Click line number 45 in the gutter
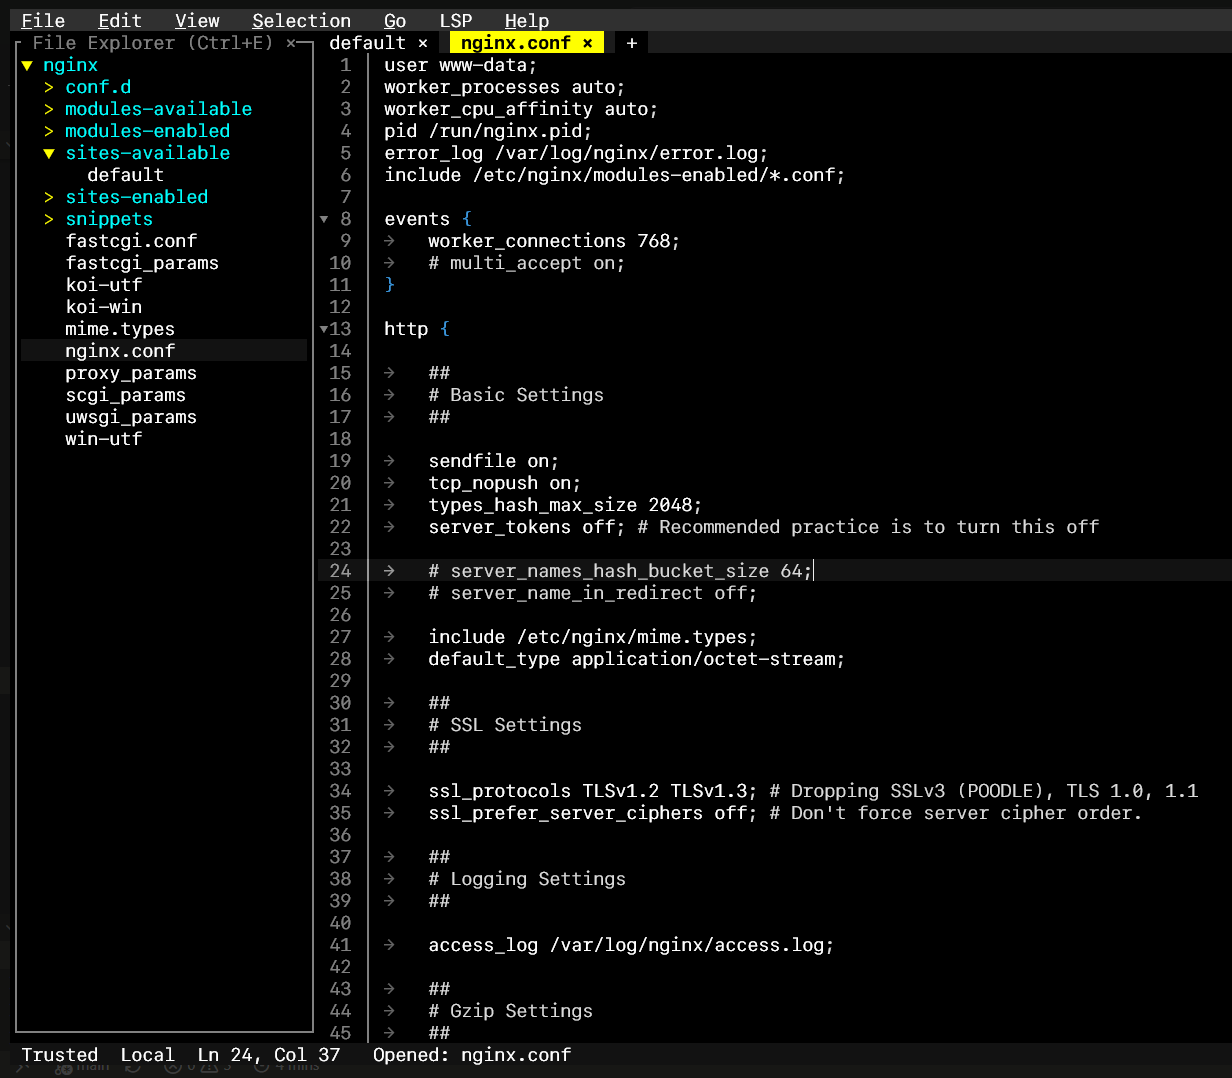The image size is (1232, 1078). [x=340, y=1033]
